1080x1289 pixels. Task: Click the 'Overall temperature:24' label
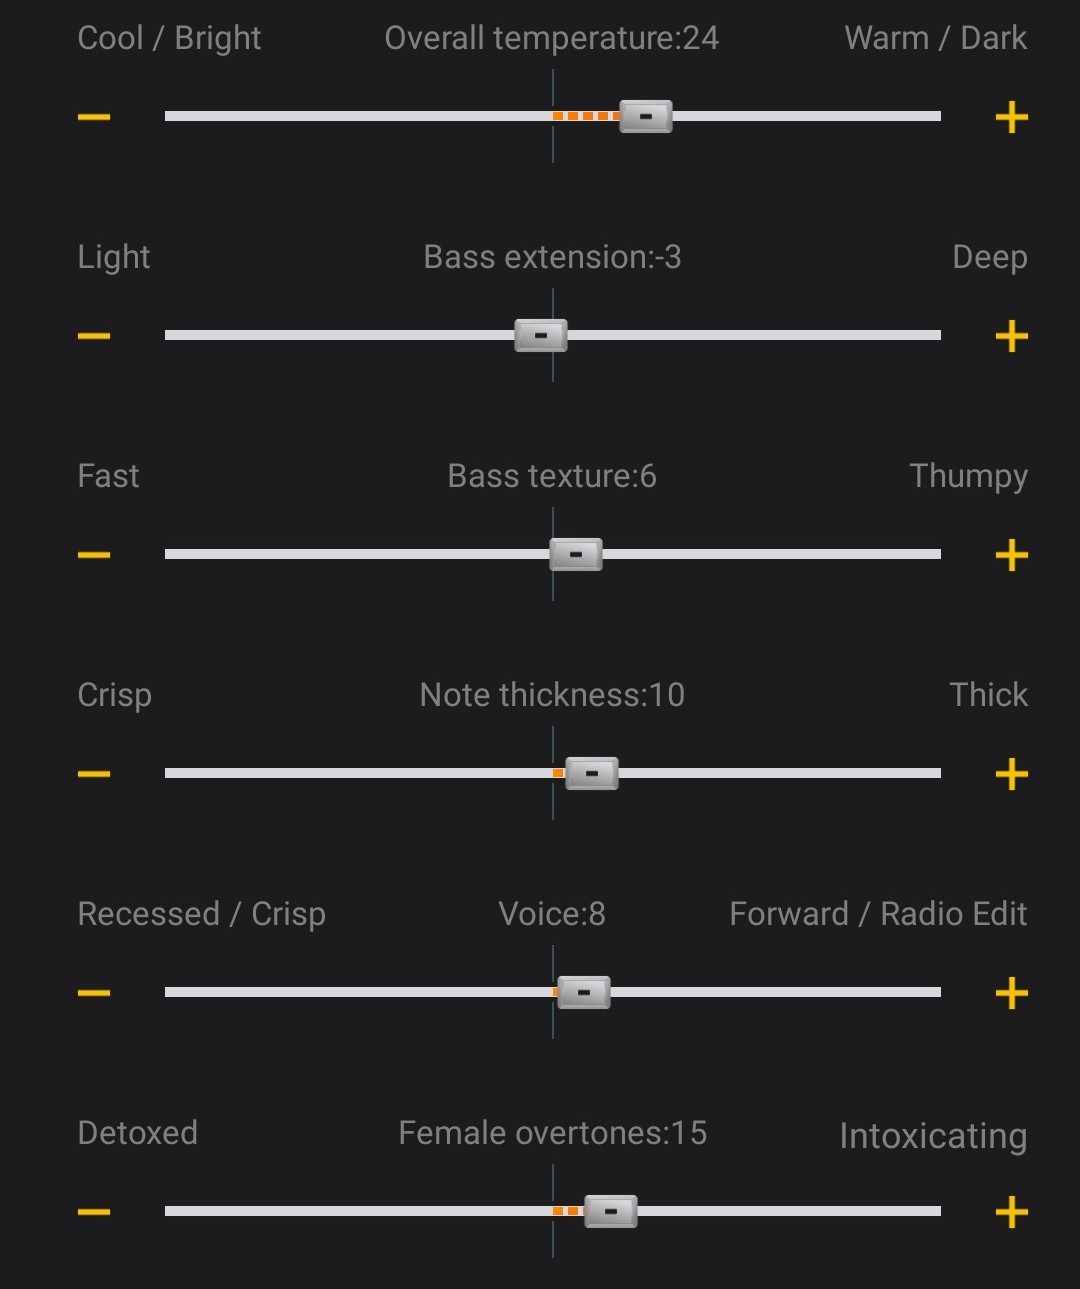552,38
